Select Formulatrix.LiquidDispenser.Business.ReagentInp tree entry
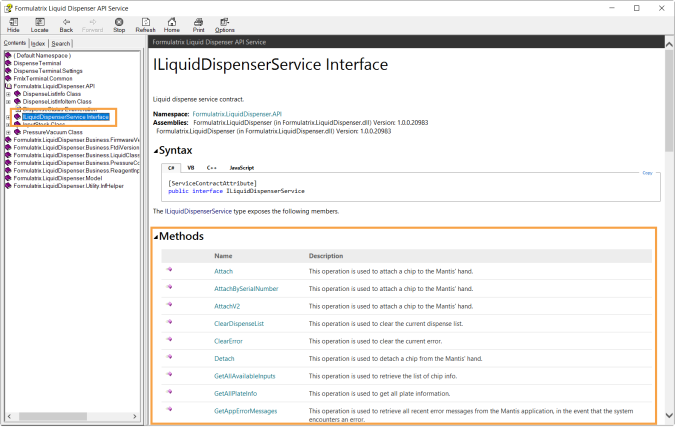675x432 pixels. [x=76, y=171]
